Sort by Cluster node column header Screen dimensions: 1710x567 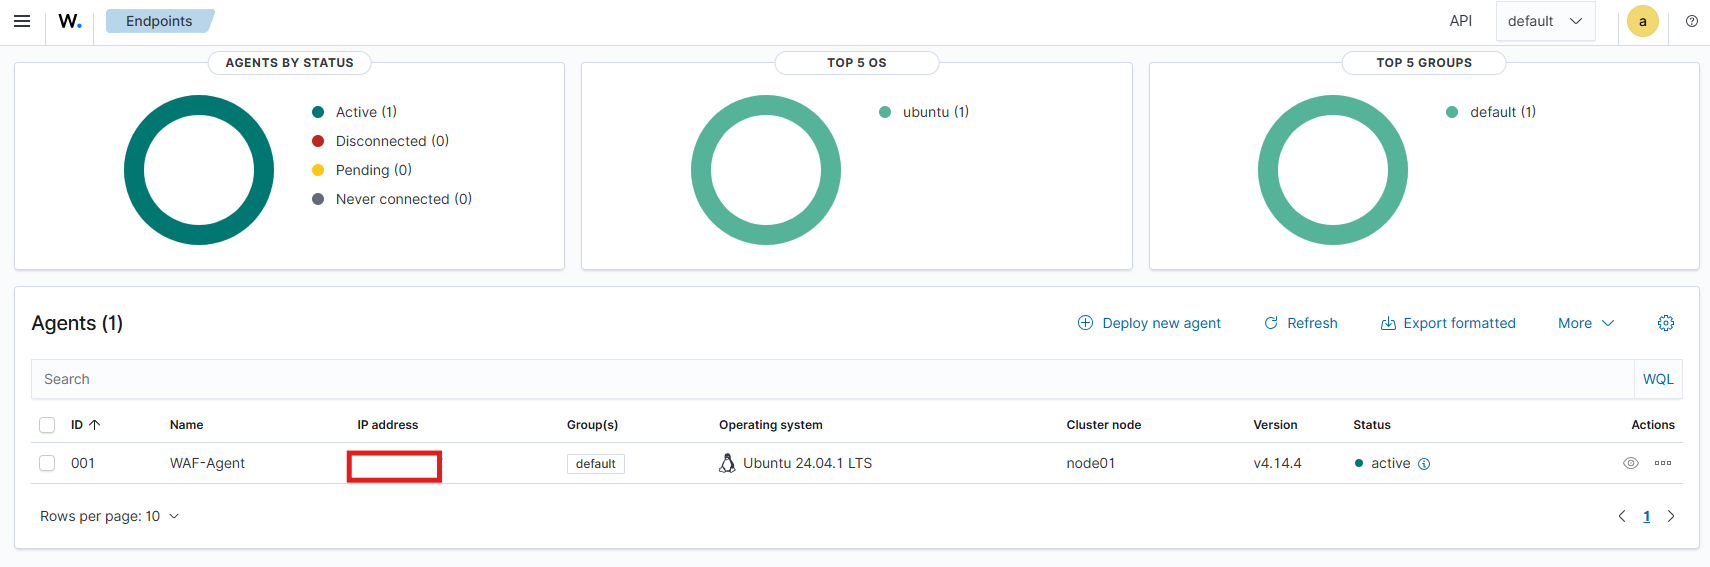coord(1104,425)
